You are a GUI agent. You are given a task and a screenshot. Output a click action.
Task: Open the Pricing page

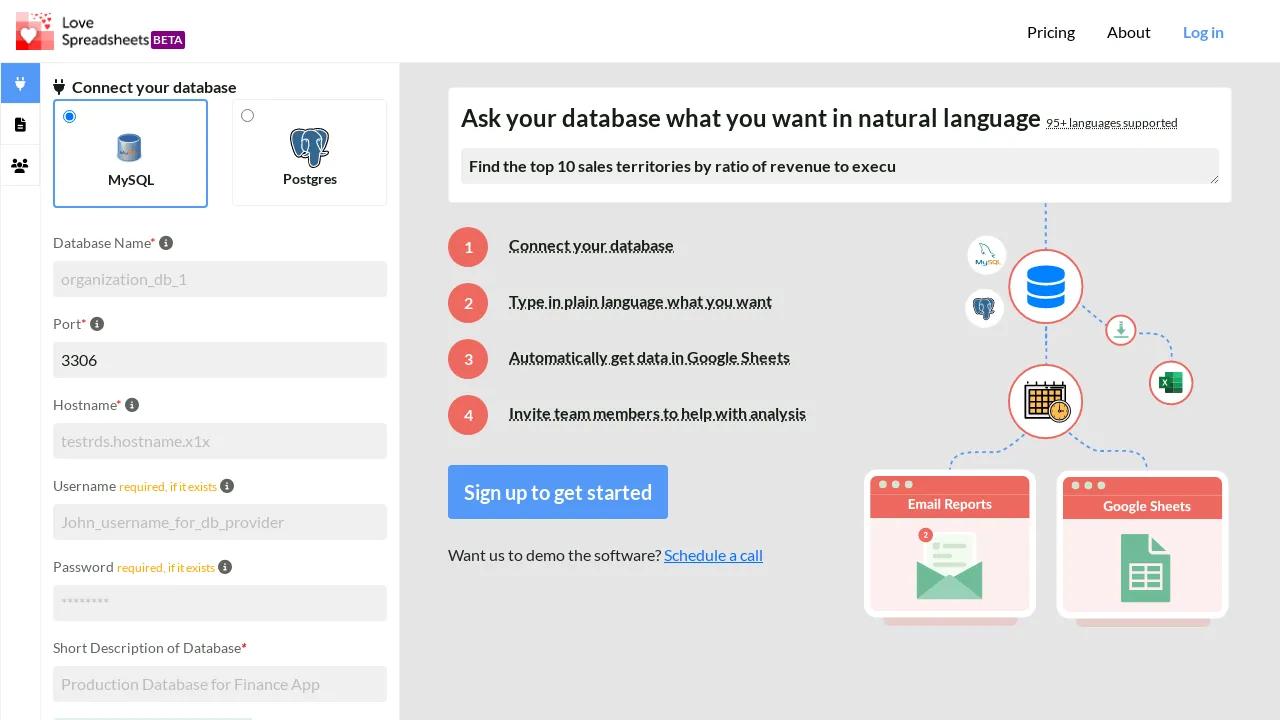point(1051,32)
